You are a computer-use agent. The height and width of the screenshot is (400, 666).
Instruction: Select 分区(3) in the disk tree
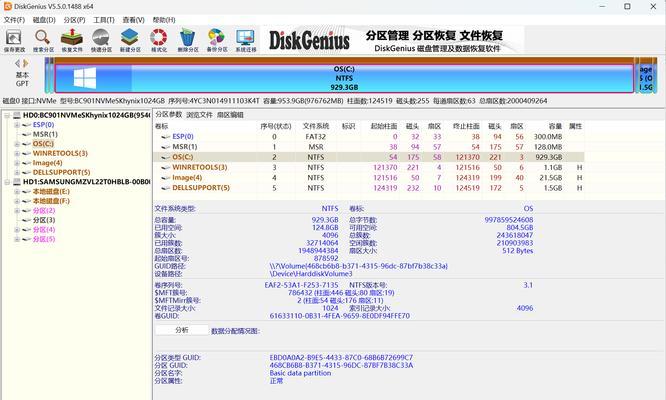[x=44, y=220]
